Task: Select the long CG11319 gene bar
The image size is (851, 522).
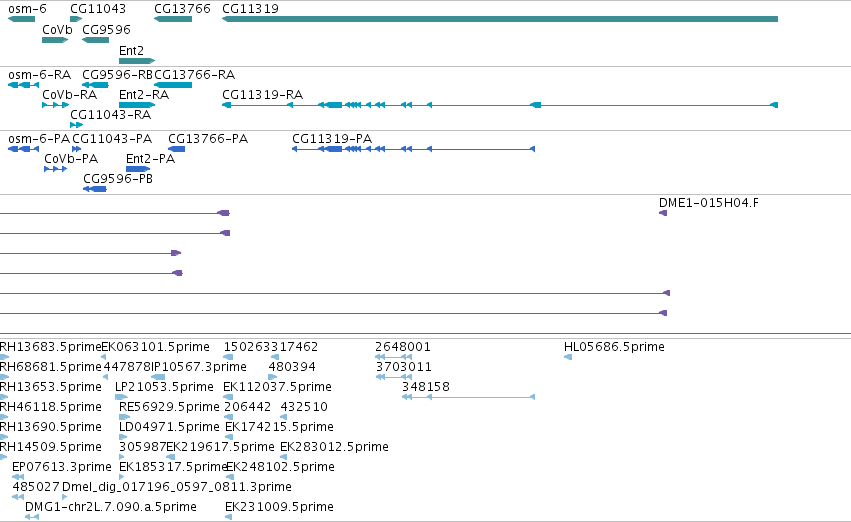Action: point(500,19)
